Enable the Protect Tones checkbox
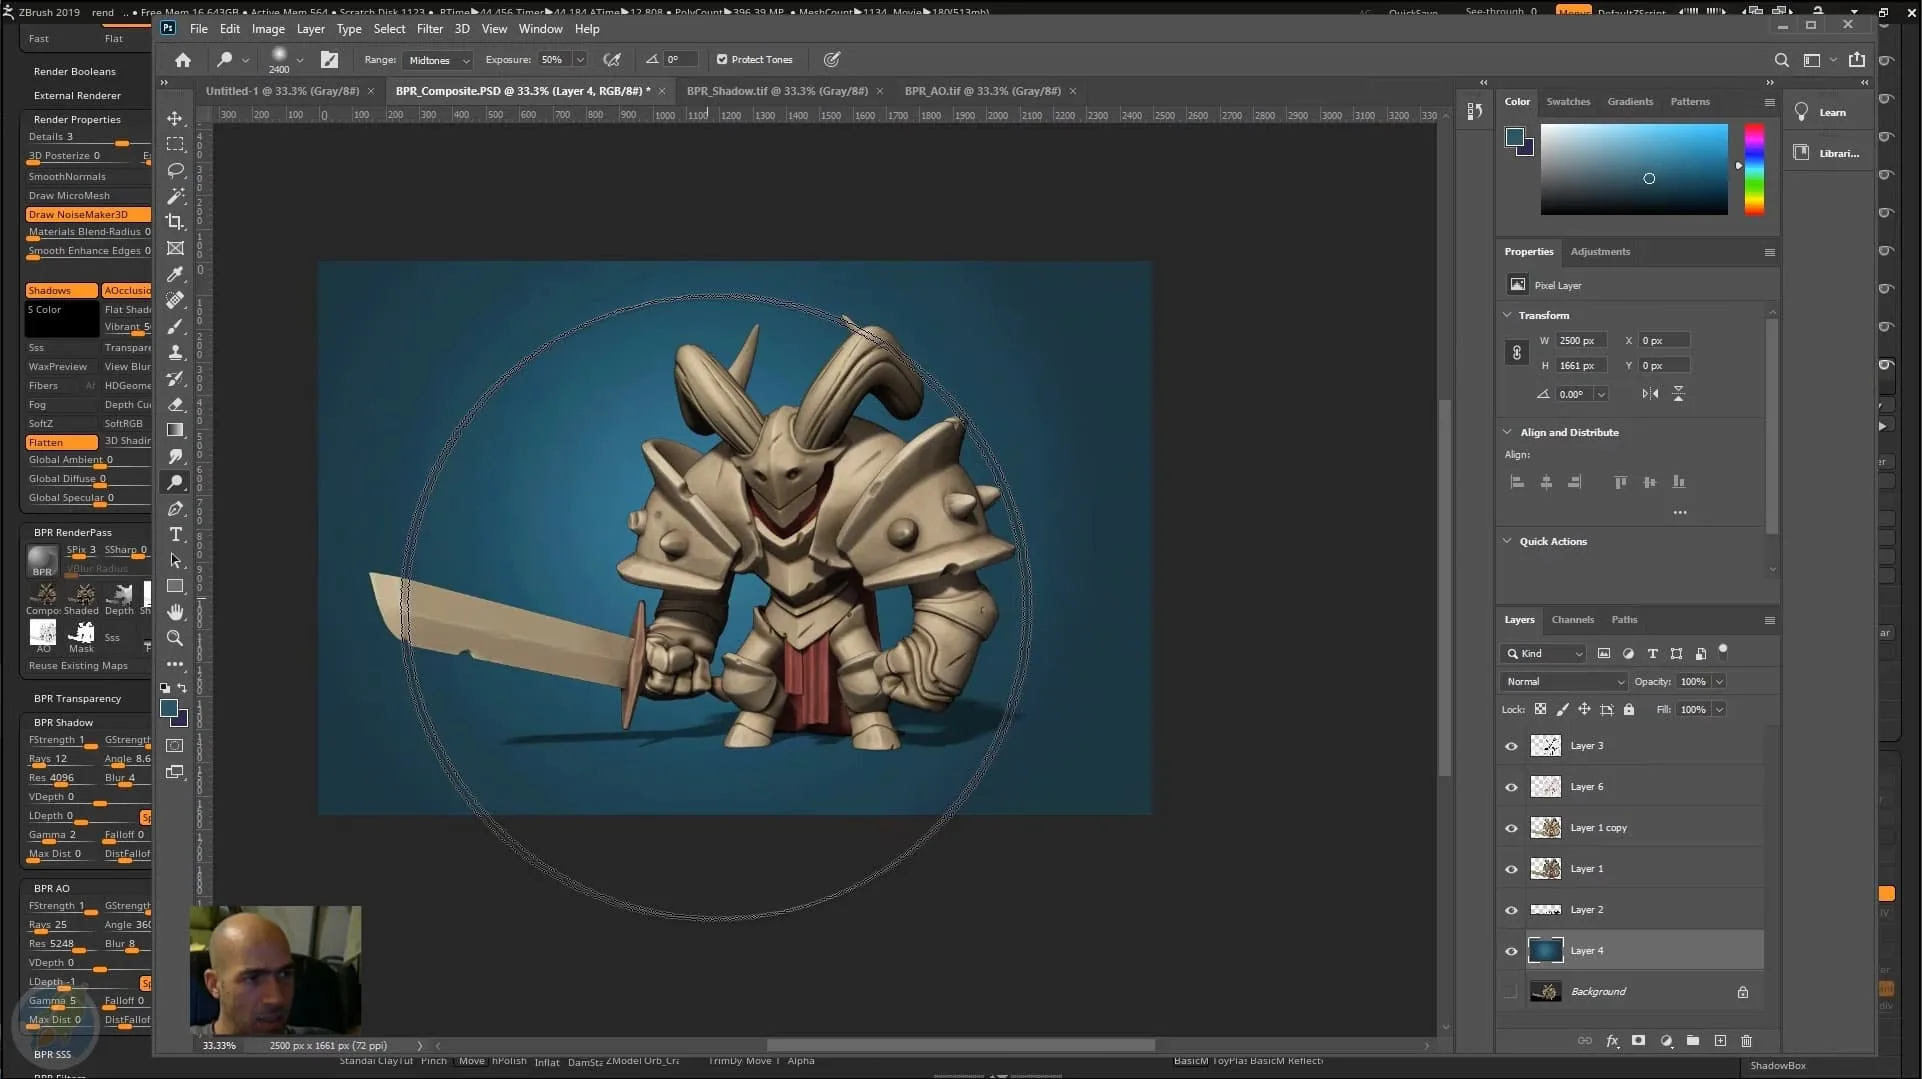 click(722, 59)
